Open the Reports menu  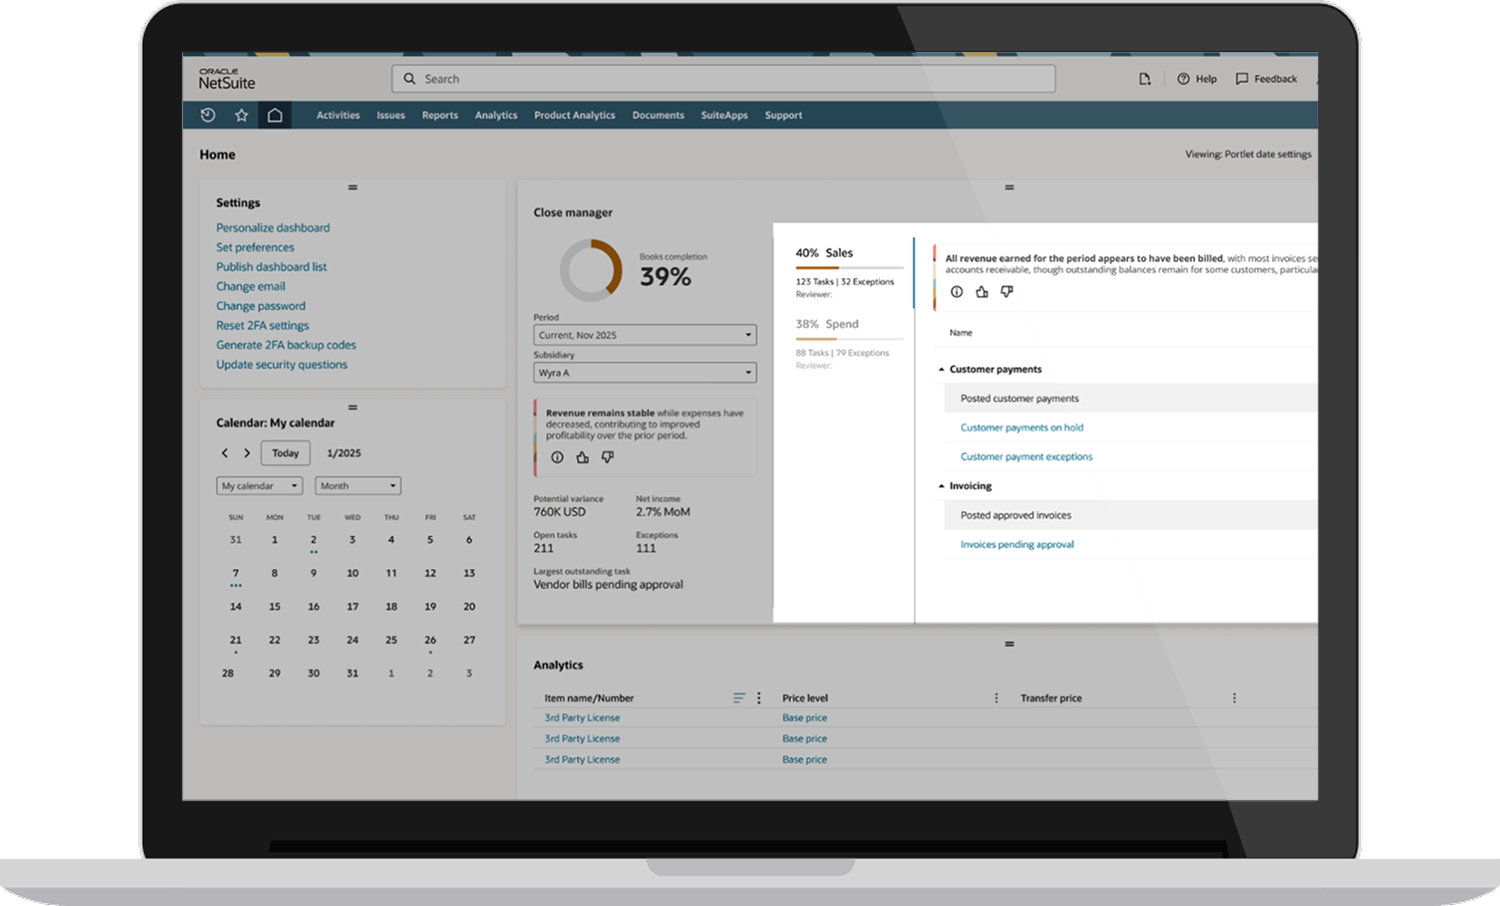(x=440, y=115)
